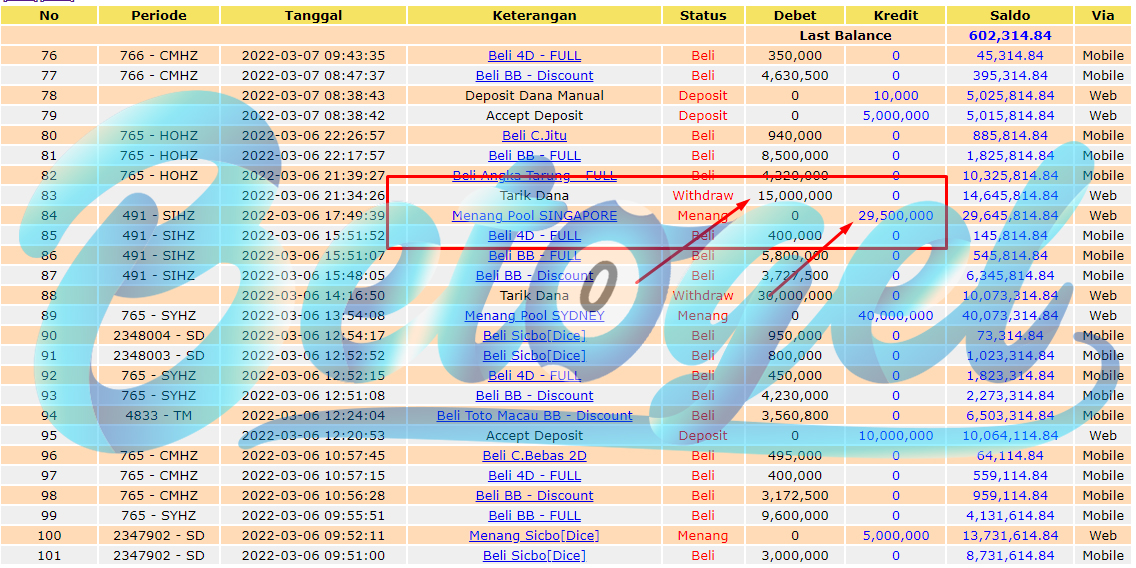1136x568 pixels.
Task: Open Beli 4D - FULL link in row 76
Action: [x=534, y=56]
